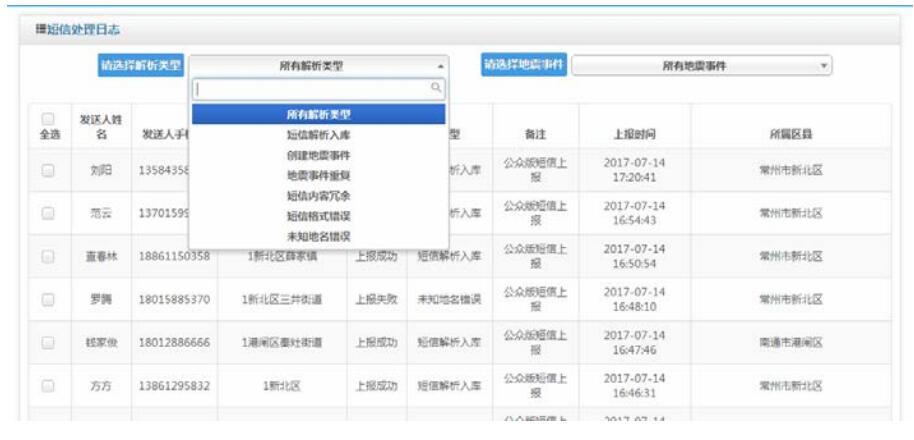Image resolution: width=914 pixels, height=440 pixels.
Task: Select the 短信内容冗余 option
Action: click(x=319, y=195)
